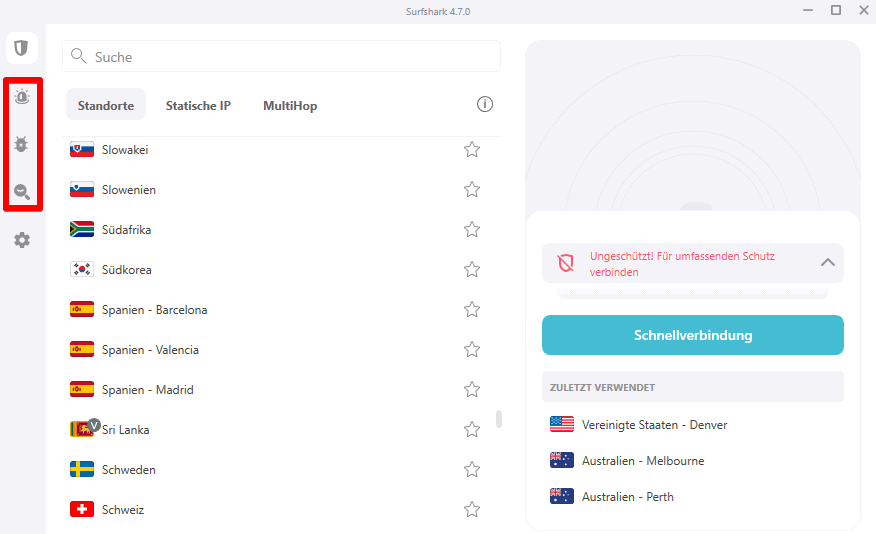Image resolution: width=876 pixels, height=534 pixels.
Task: Favorite Schweiz with its star
Action: [472, 509]
